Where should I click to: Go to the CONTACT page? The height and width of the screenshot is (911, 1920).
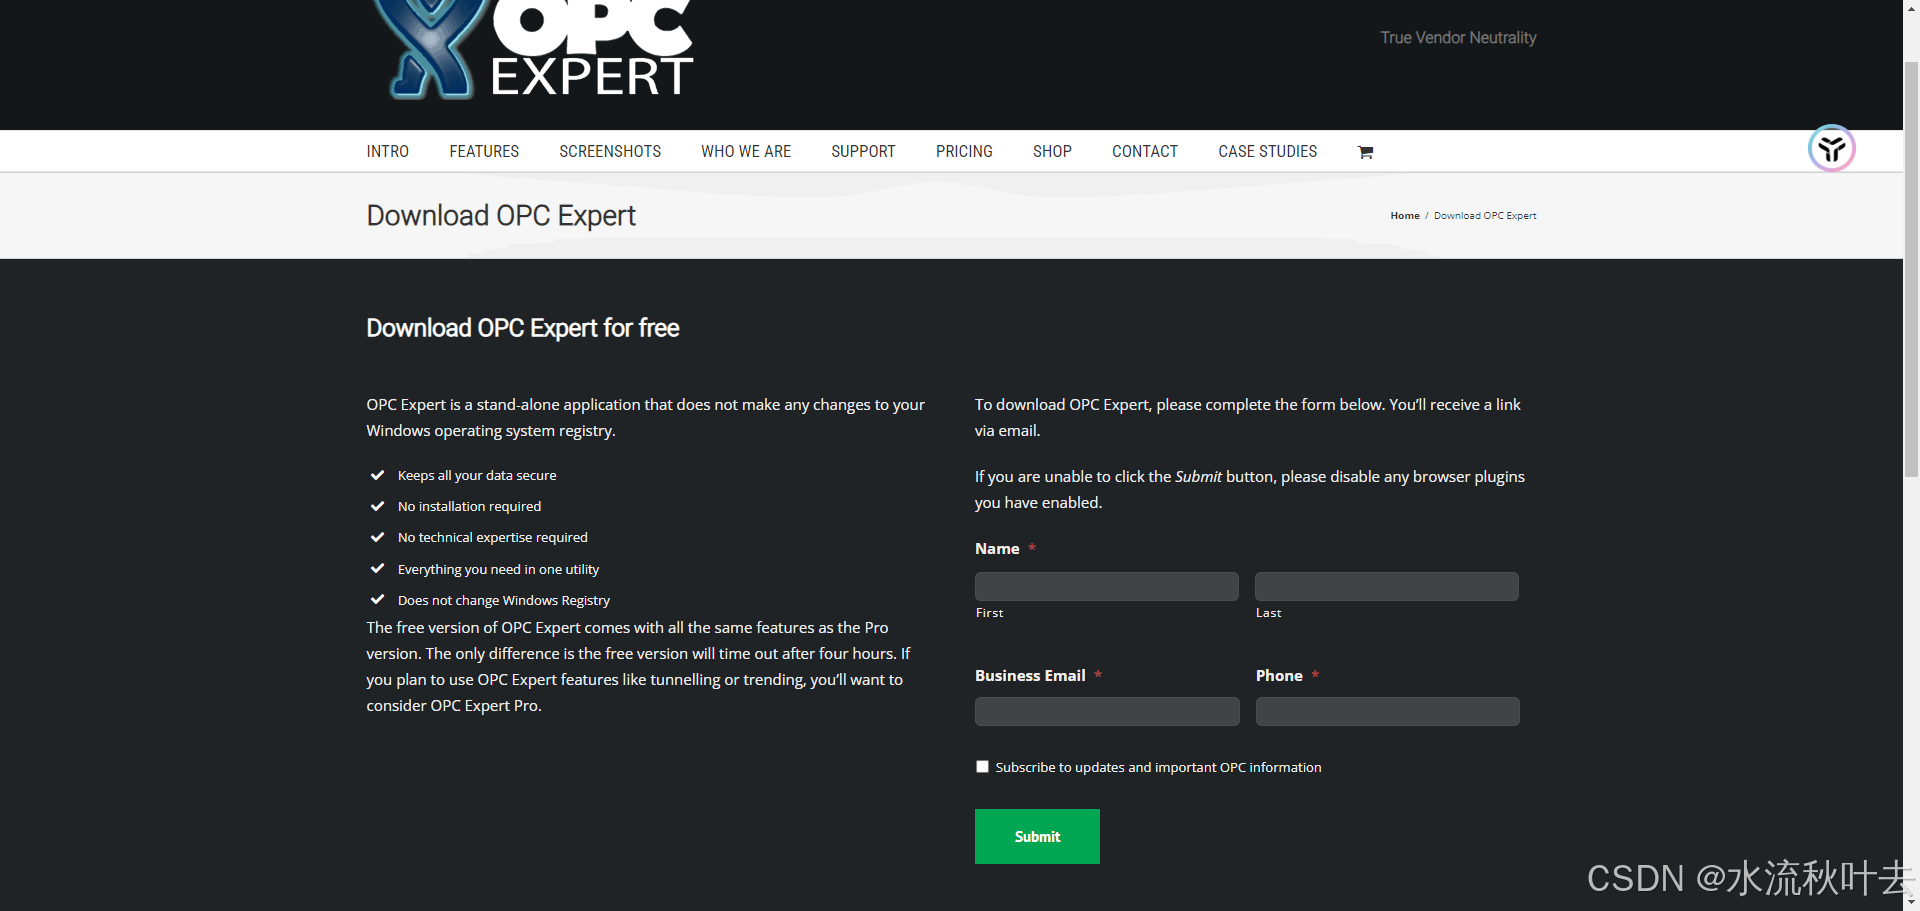click(x=1145, y=151)
